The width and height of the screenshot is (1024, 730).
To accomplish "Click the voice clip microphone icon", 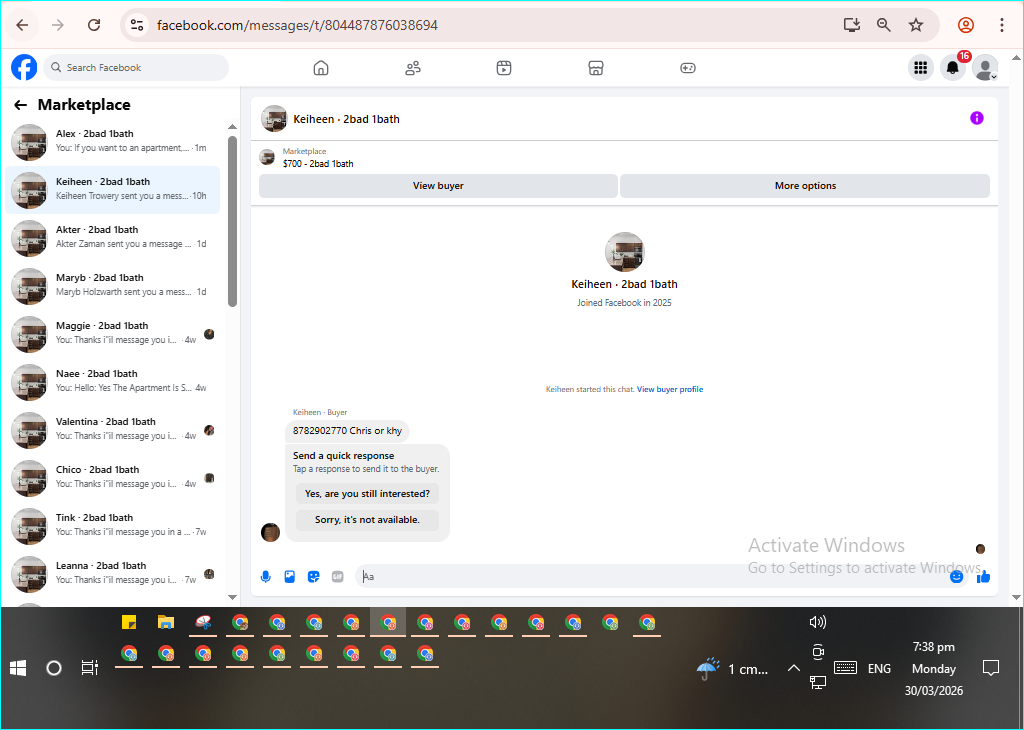I will pos(266,577).
